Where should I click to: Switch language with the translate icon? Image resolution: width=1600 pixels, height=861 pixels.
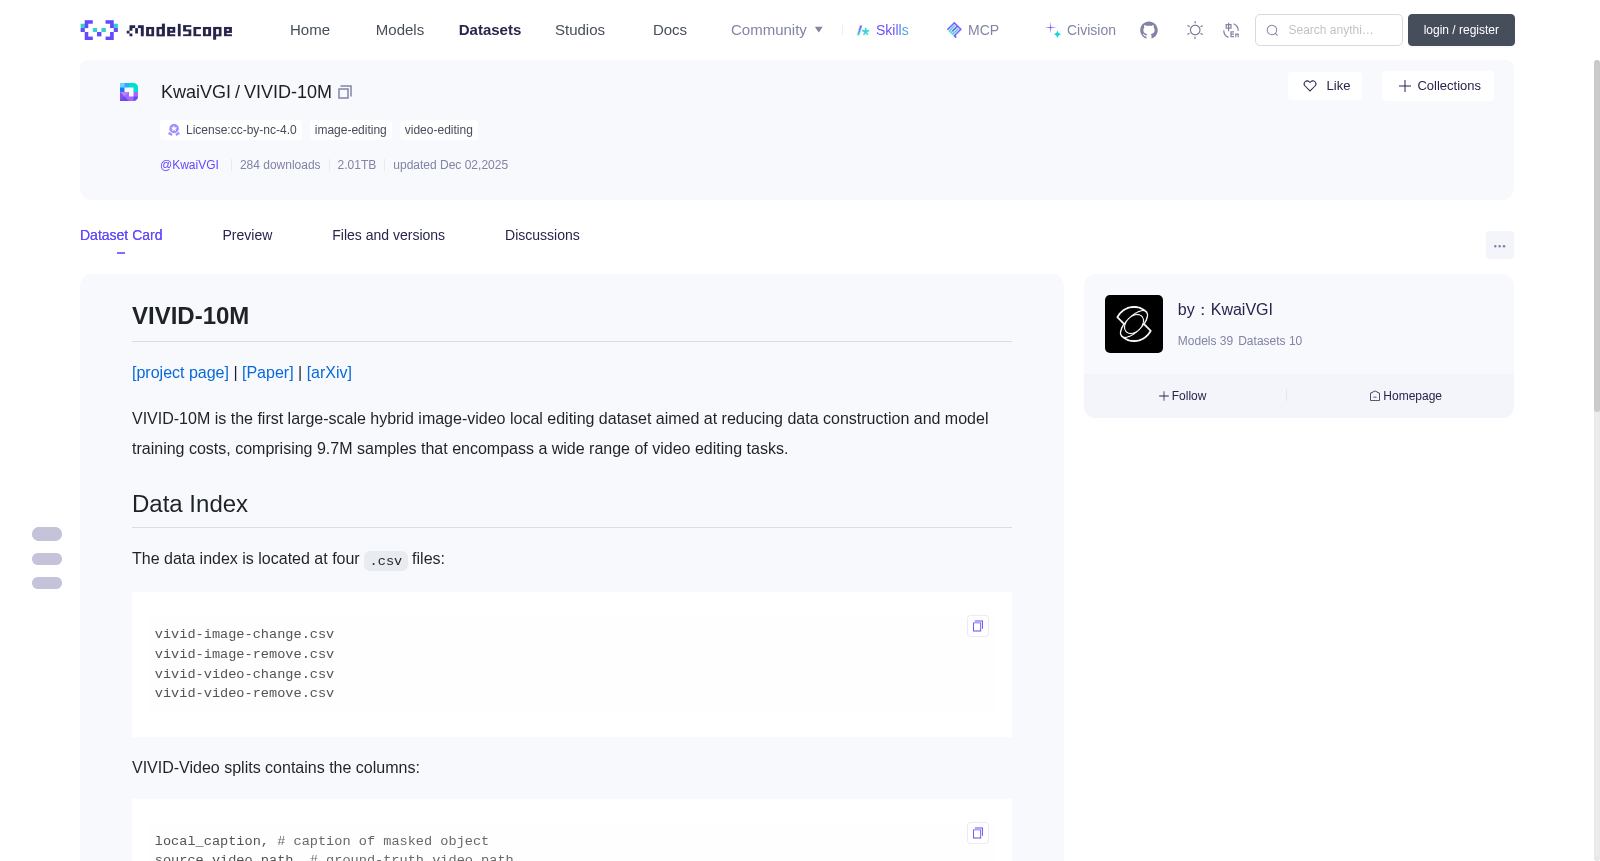click(1231, 30)
